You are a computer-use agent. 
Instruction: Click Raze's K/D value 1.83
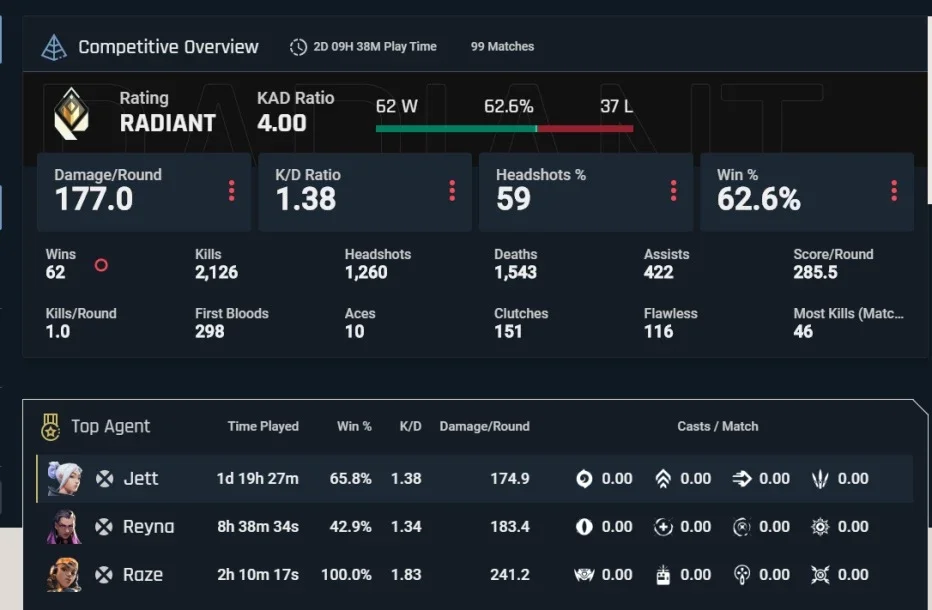(406, 575)
